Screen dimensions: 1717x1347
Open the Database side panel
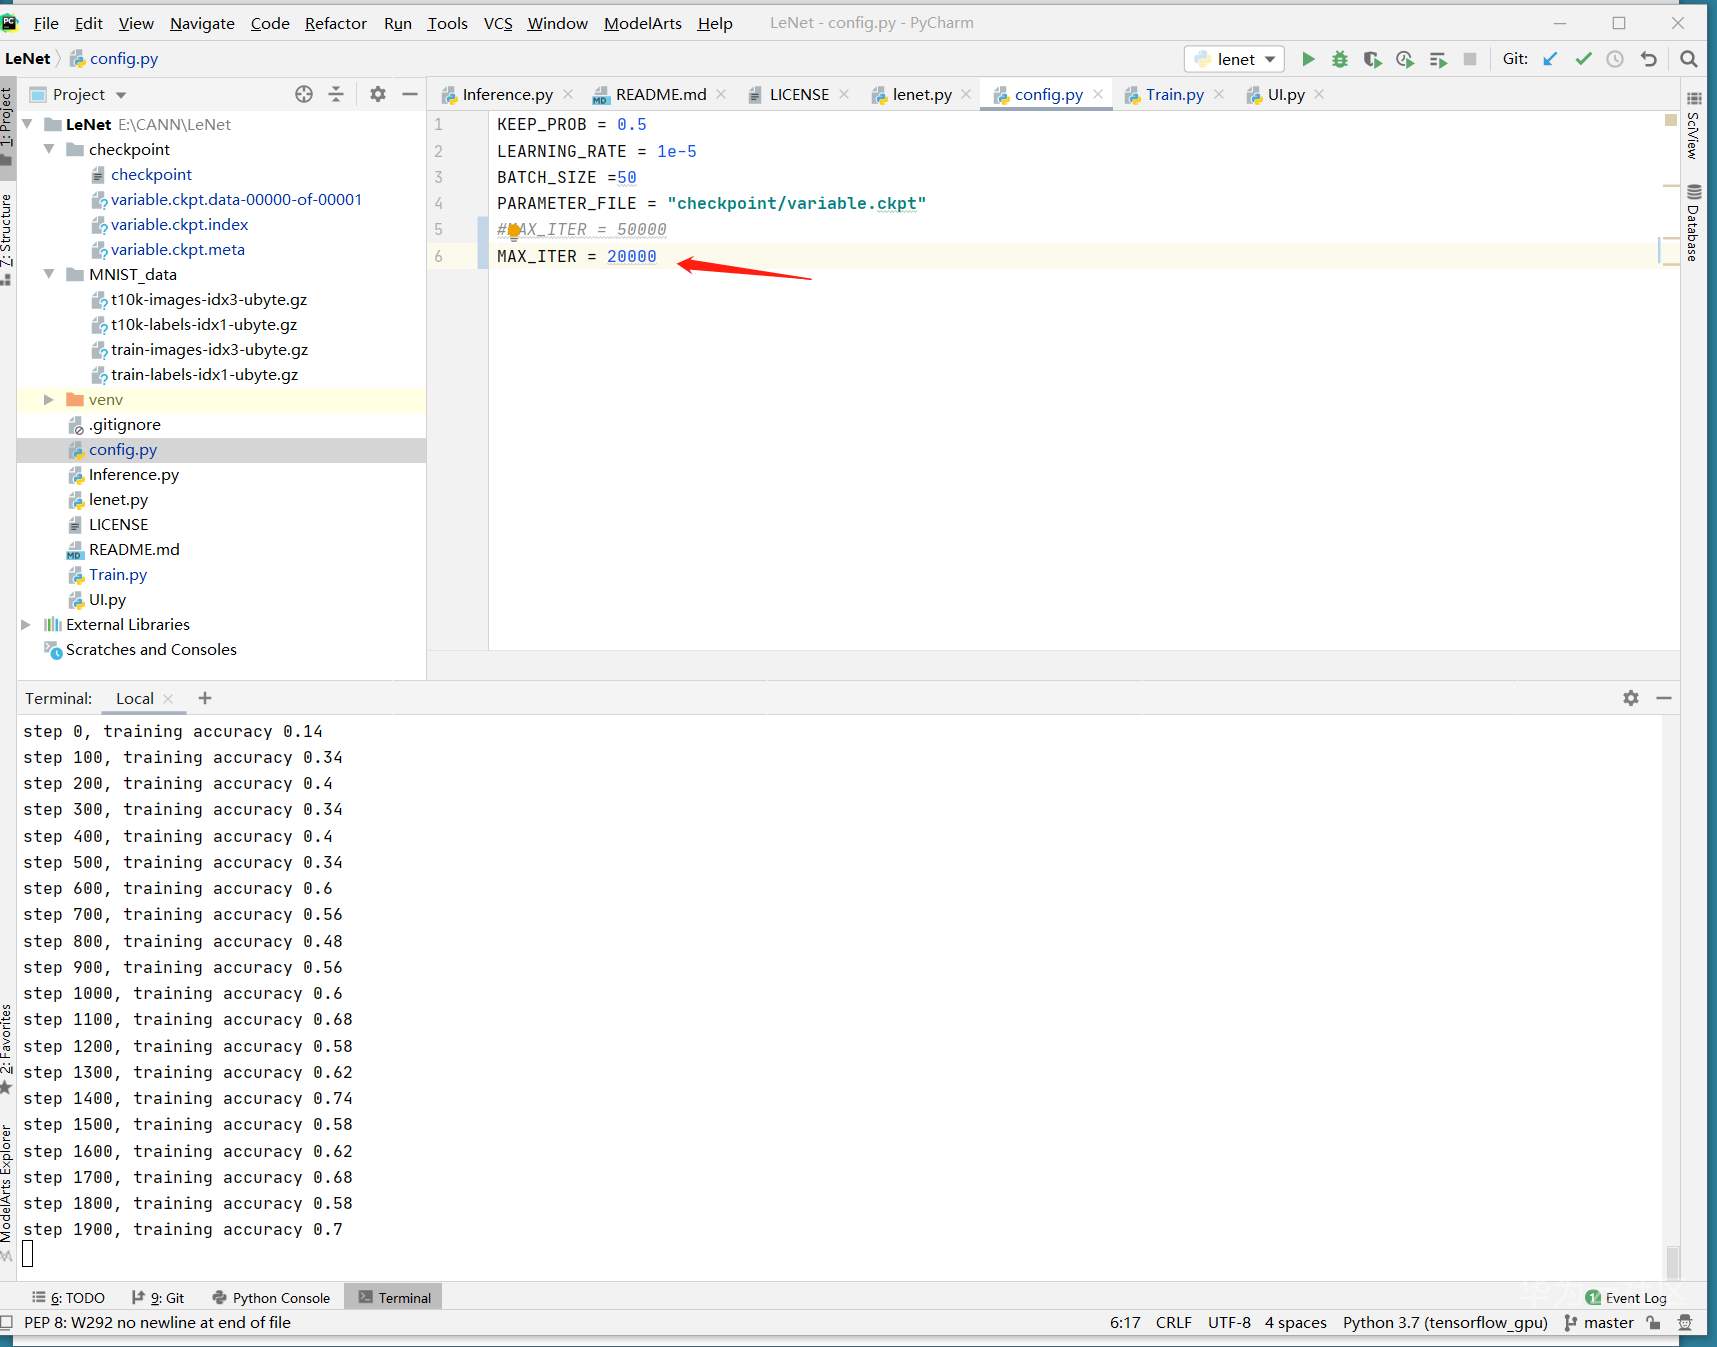(x=1693, y=222)
